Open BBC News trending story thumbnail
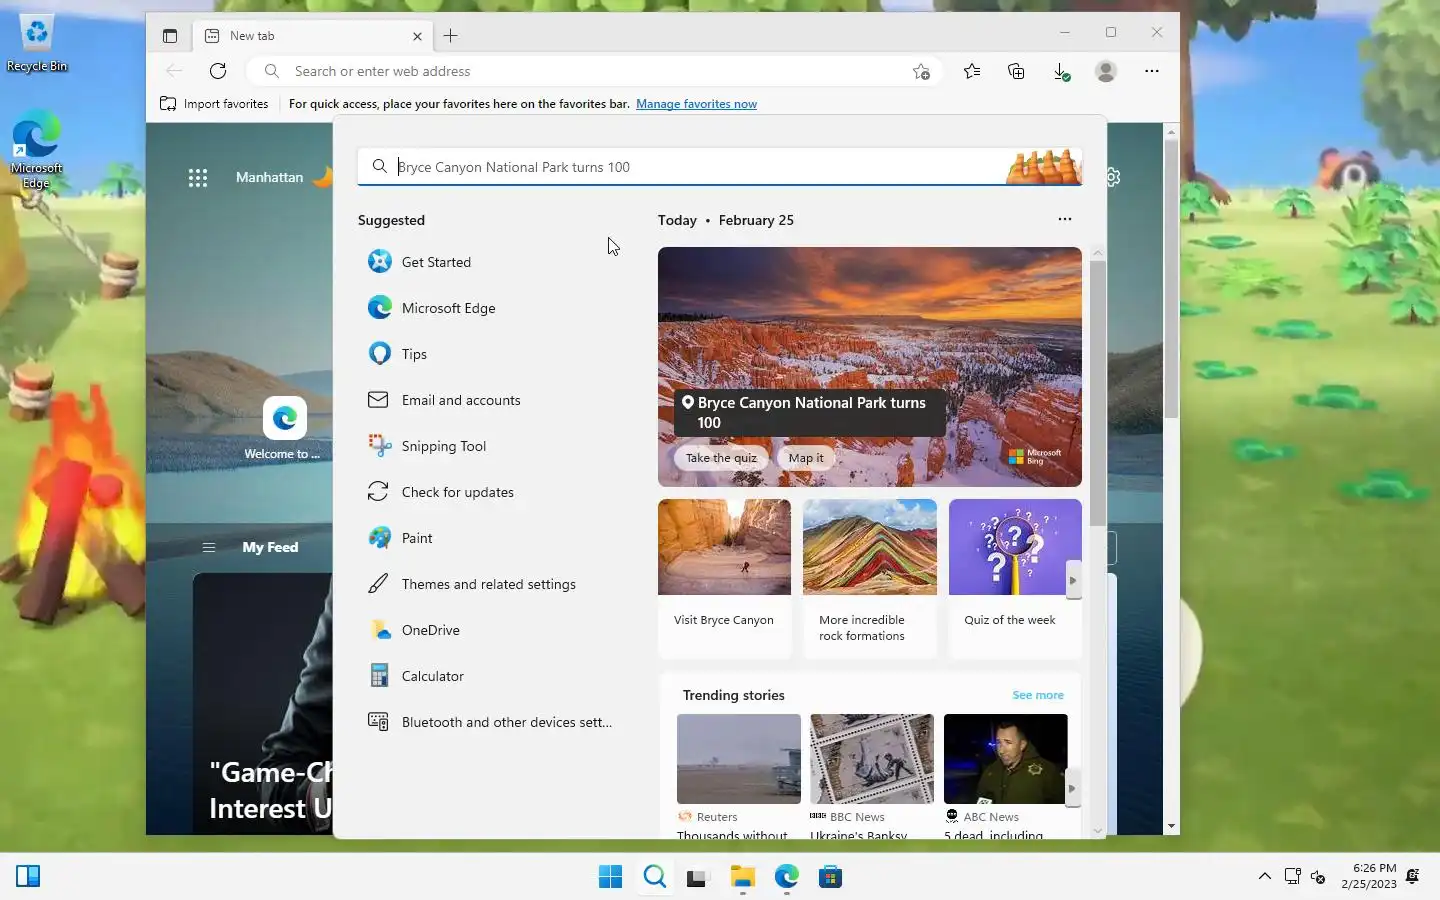The height and width of the screenshot is (900, 1440). (872, 759)
